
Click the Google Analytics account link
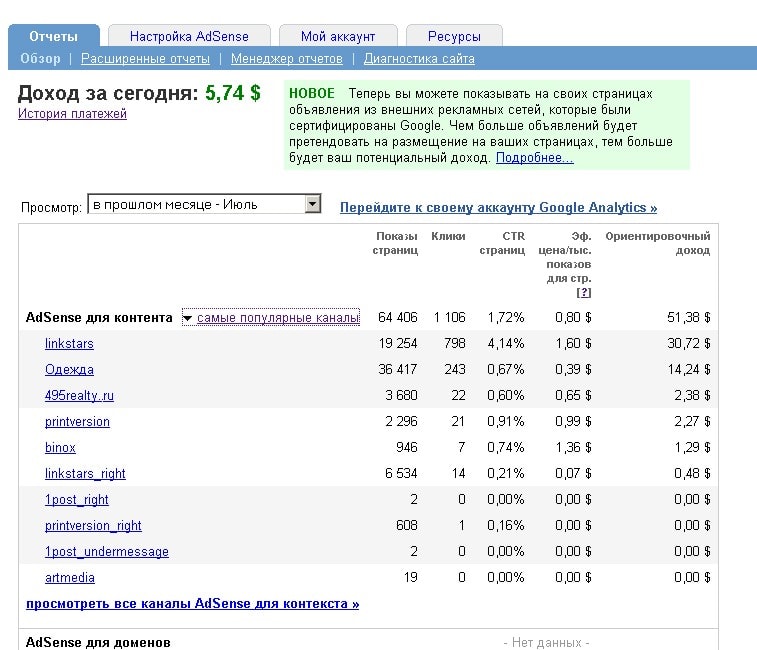498,208
